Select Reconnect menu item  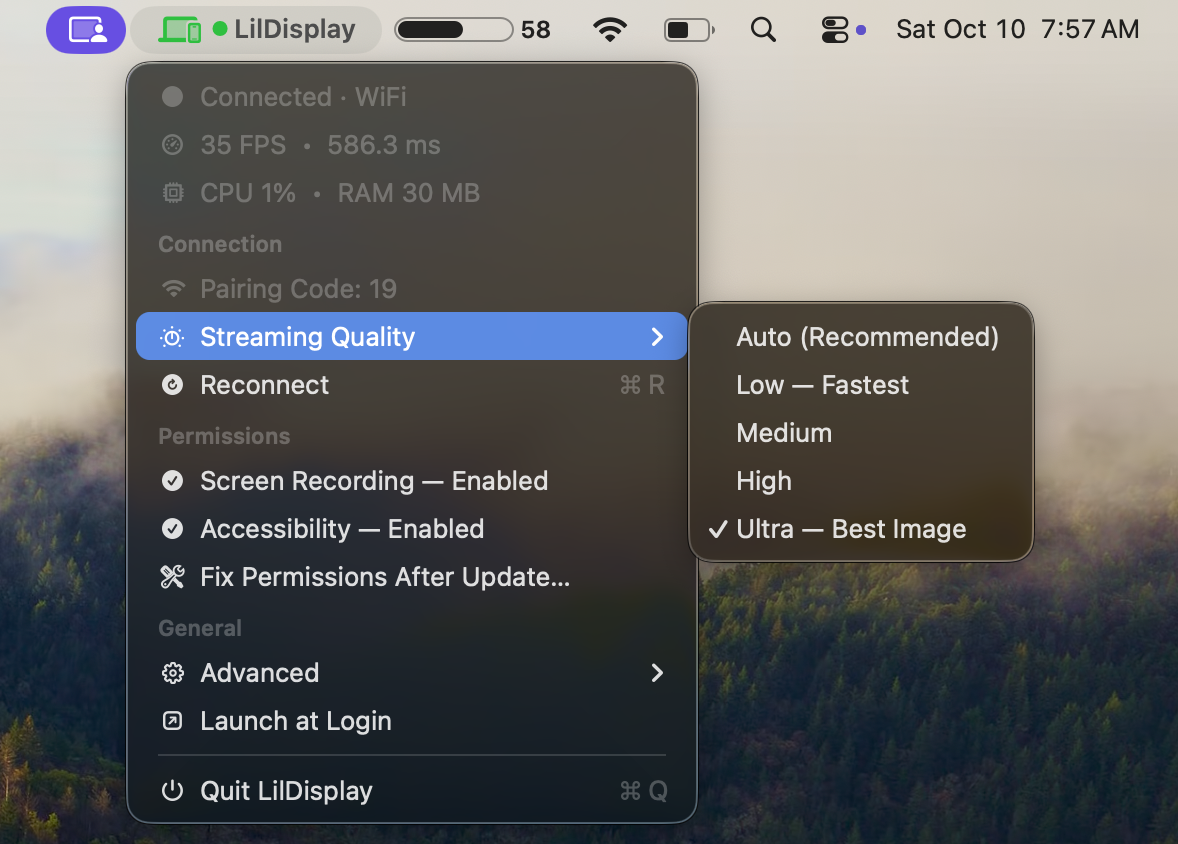click(412, 385)
